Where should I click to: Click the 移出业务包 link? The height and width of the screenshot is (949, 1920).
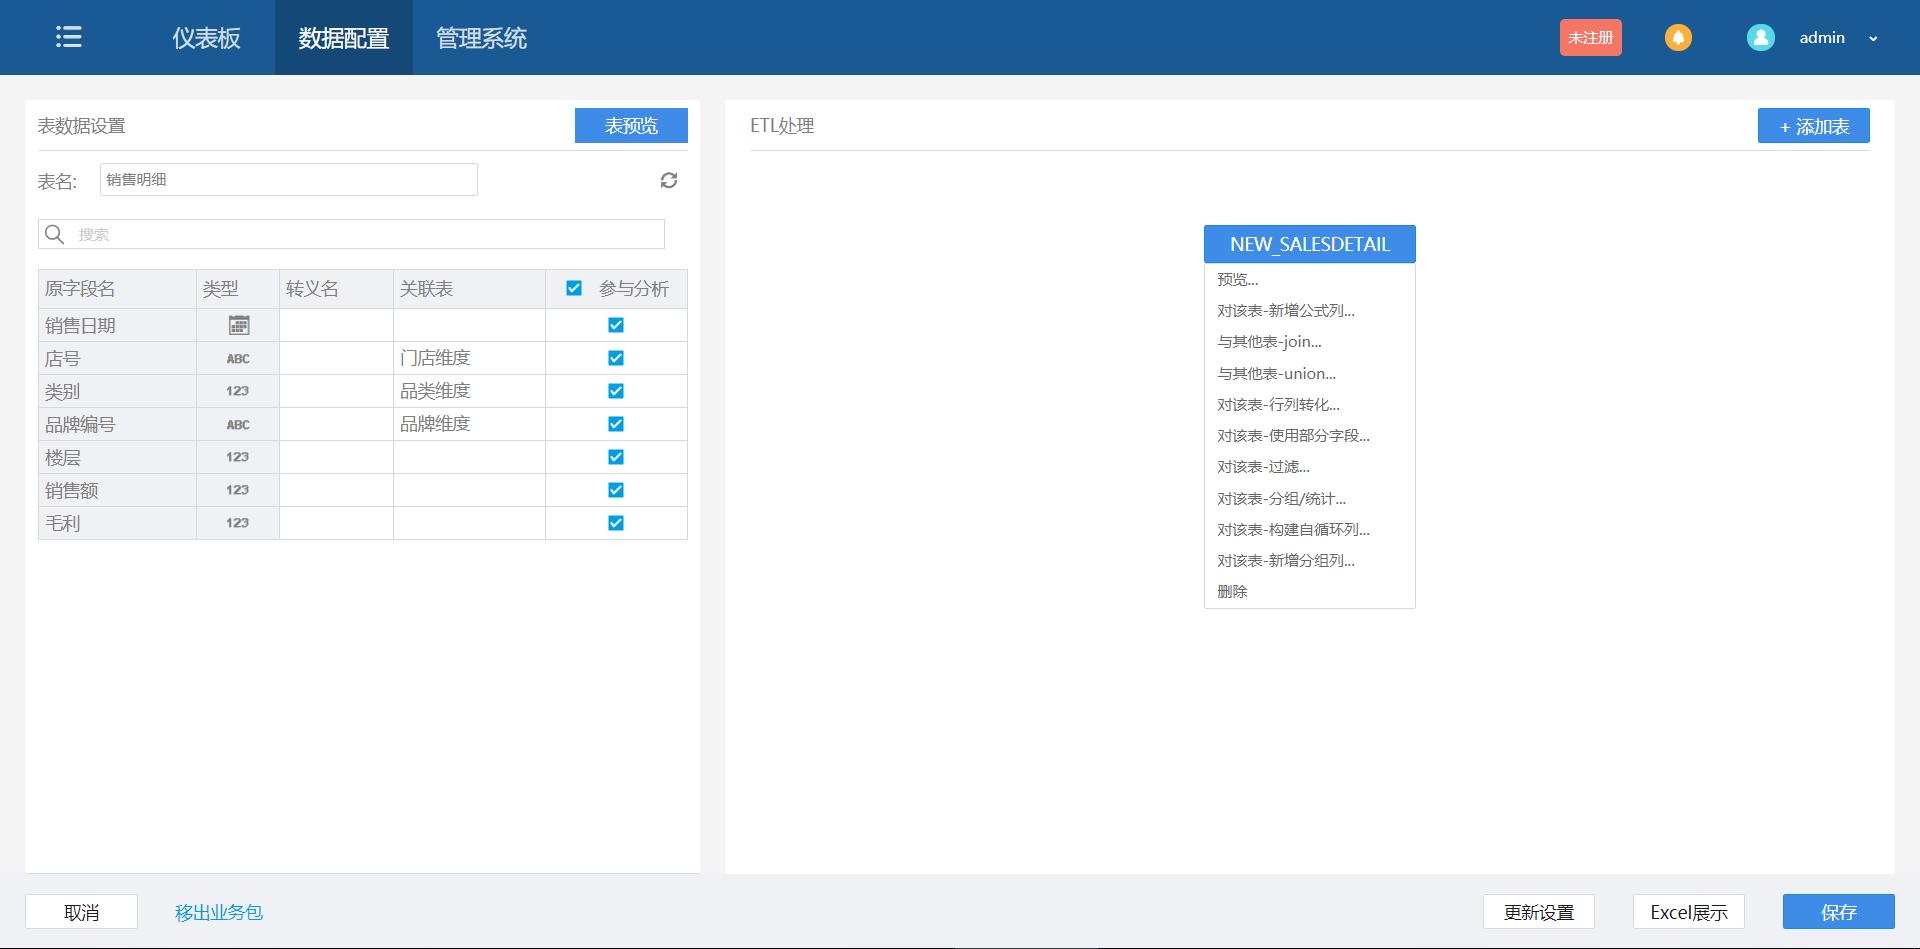point(218,911)
